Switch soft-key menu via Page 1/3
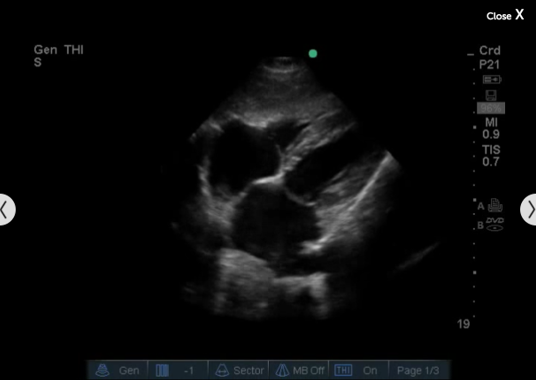This screenshot has height=380, width=536. 419,370
